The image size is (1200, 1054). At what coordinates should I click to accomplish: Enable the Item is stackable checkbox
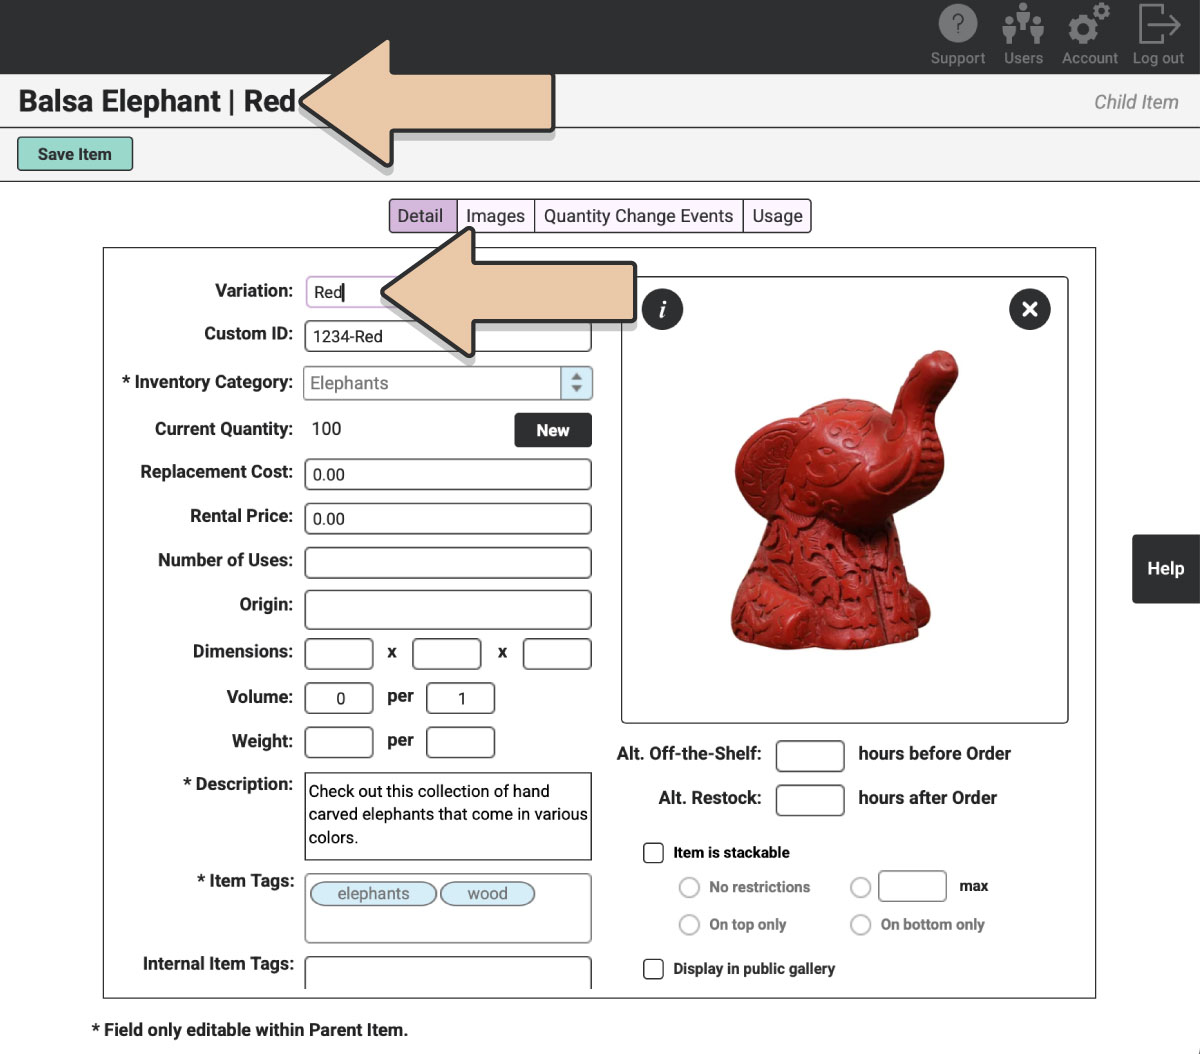(x=654, y=853)
